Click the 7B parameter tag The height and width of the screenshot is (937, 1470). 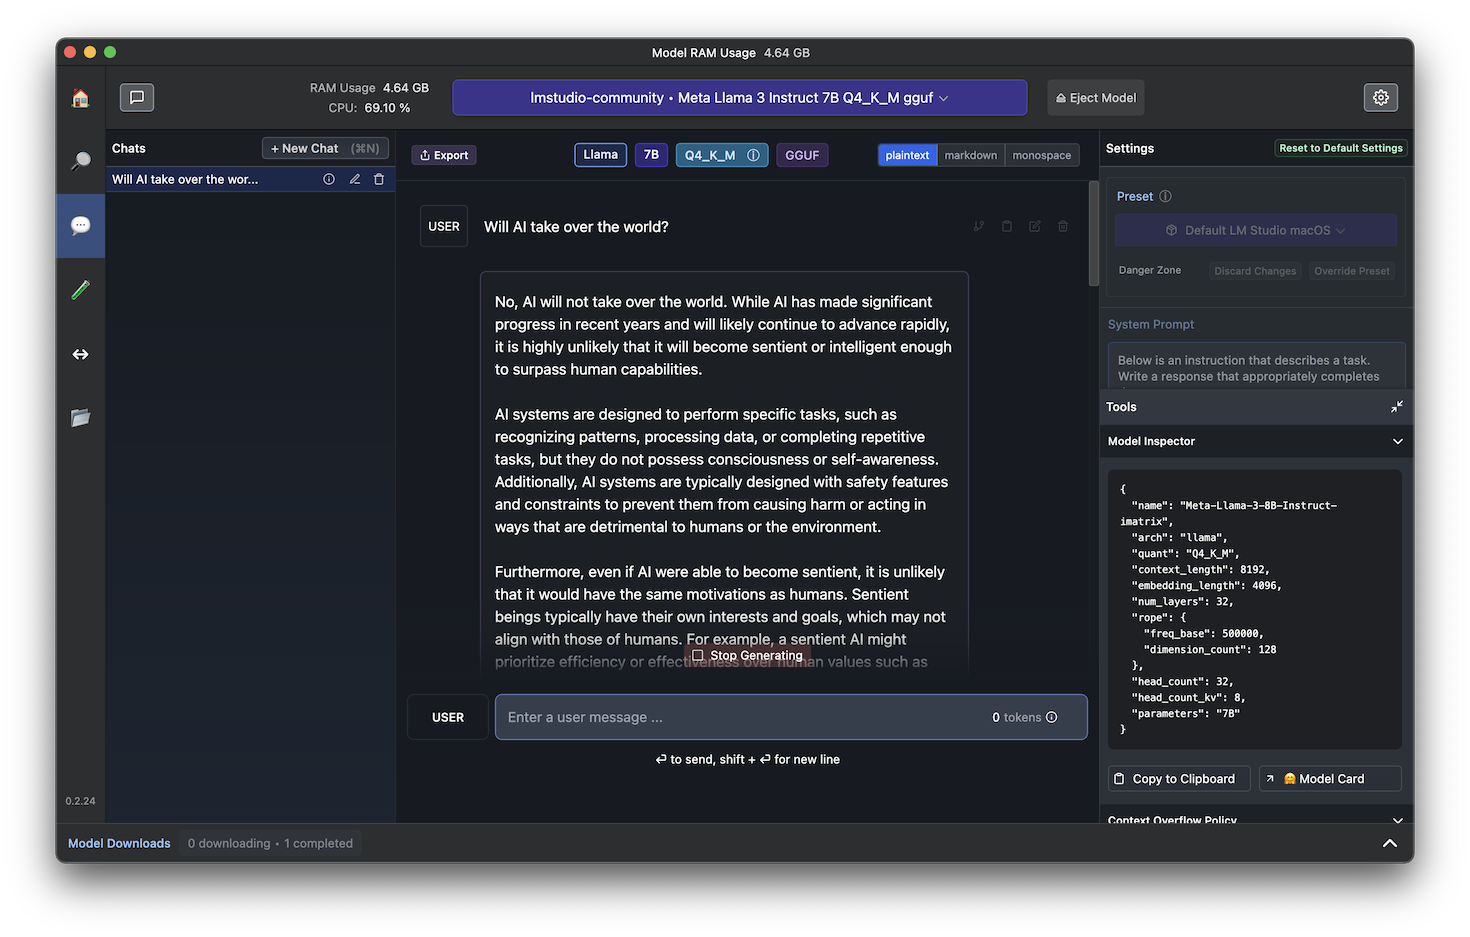click(651, 155)
